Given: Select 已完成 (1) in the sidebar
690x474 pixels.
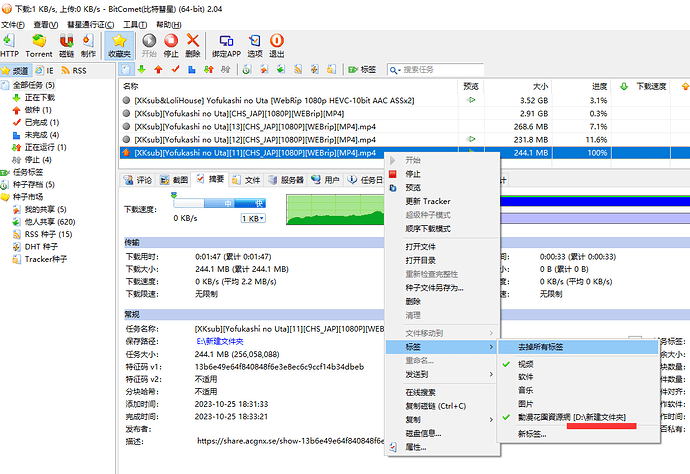Looking at the screenshot, I should point(41,122).
